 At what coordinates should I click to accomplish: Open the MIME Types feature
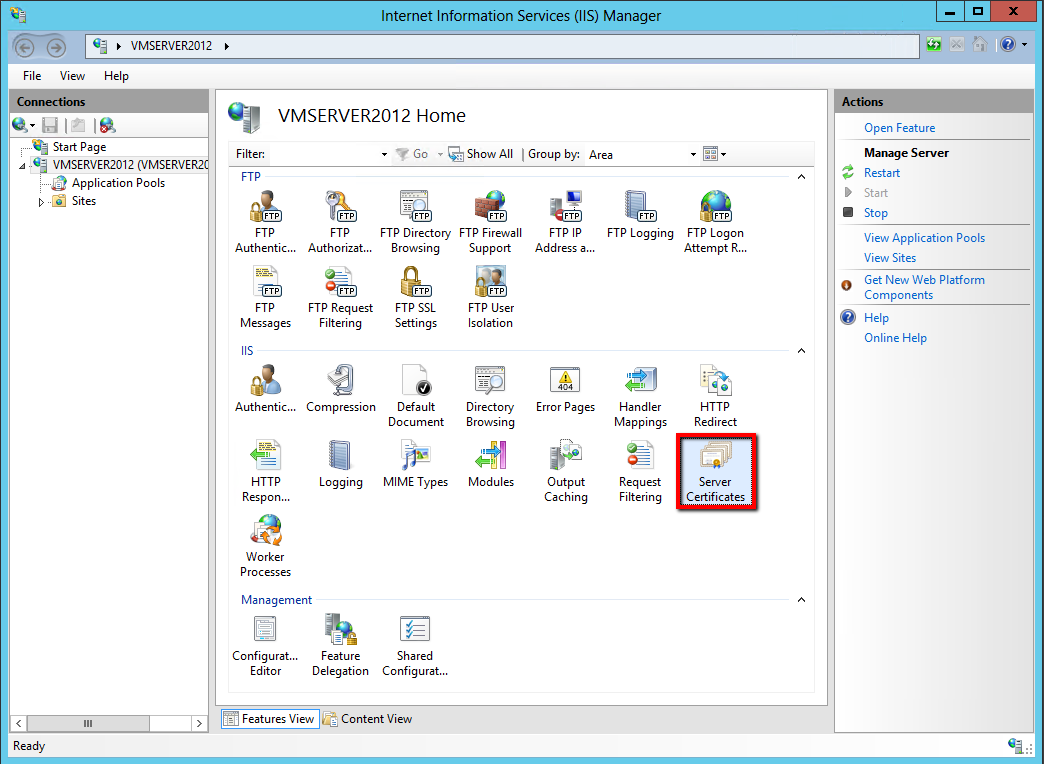[415, 463]
